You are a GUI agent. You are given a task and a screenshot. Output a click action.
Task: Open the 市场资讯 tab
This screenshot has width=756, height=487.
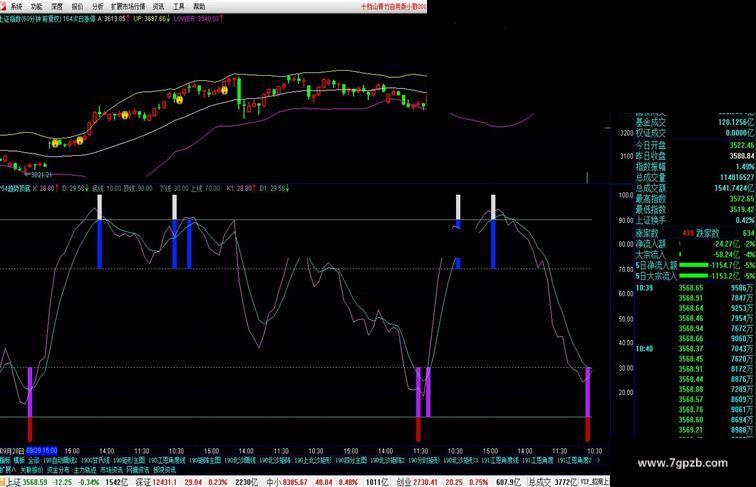pos(111,469)
